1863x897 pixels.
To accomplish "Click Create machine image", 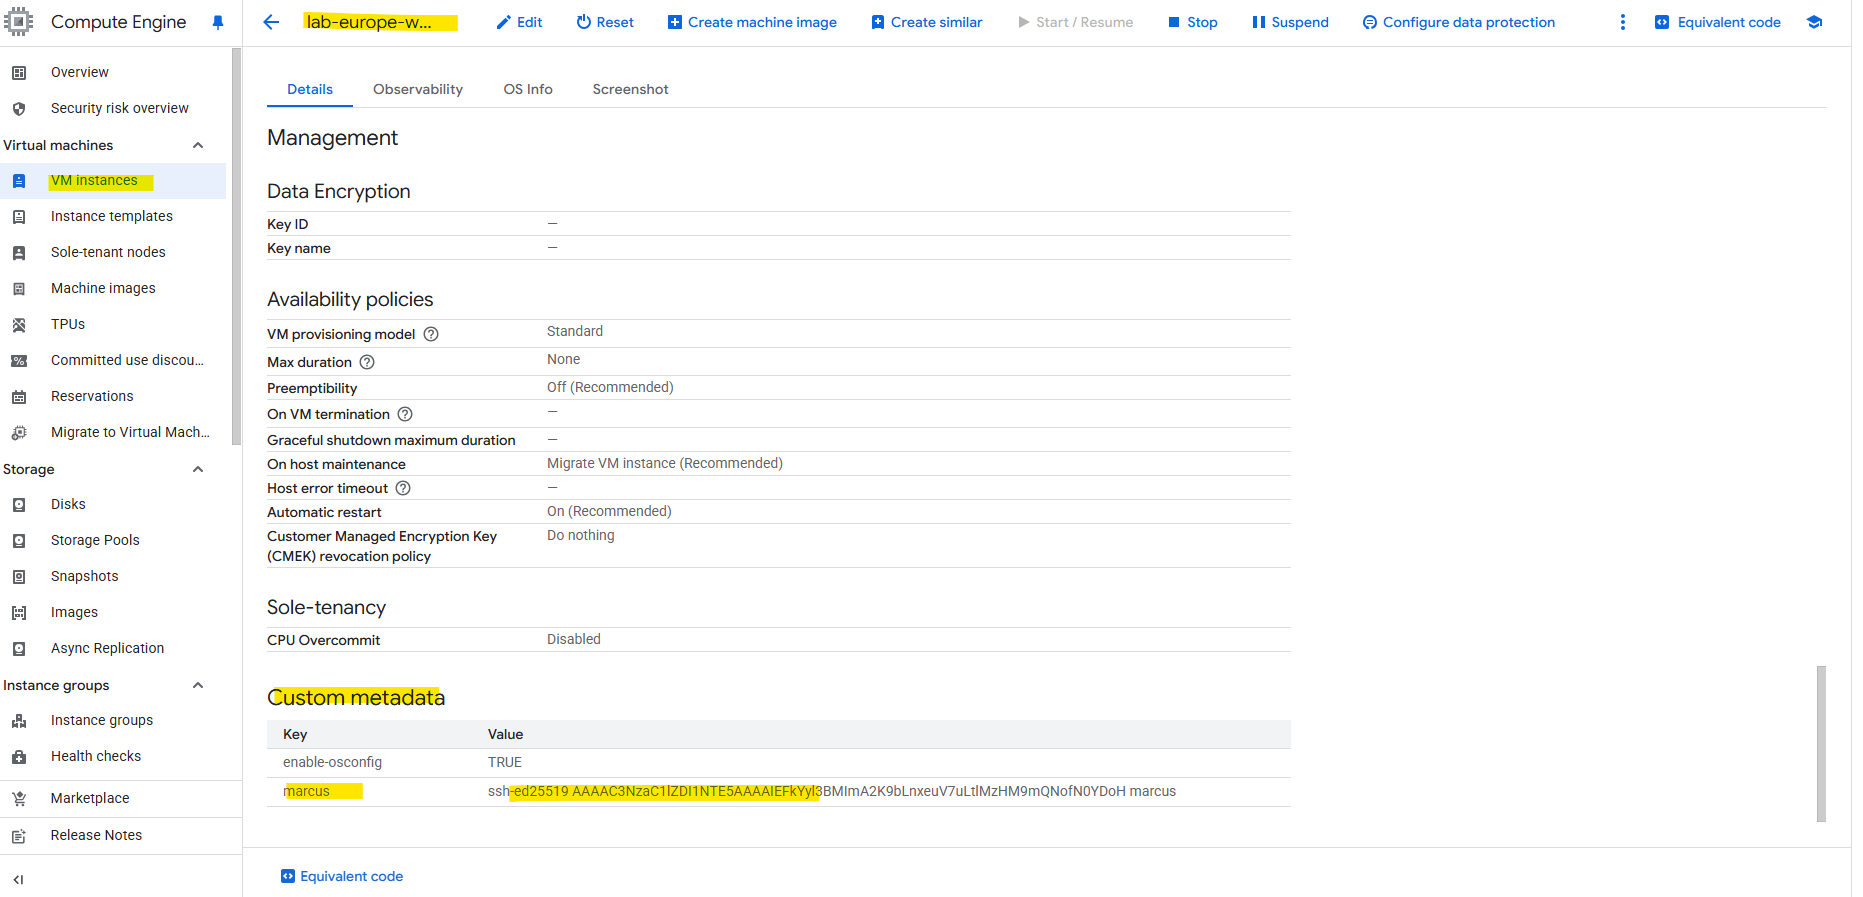I will point(752,22).
